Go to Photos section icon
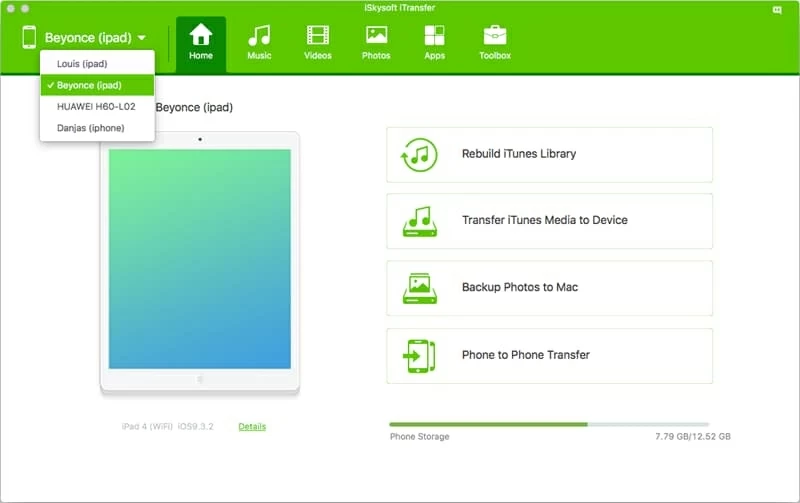The height and width of the screenshot is (503, 800). point(376,37)
